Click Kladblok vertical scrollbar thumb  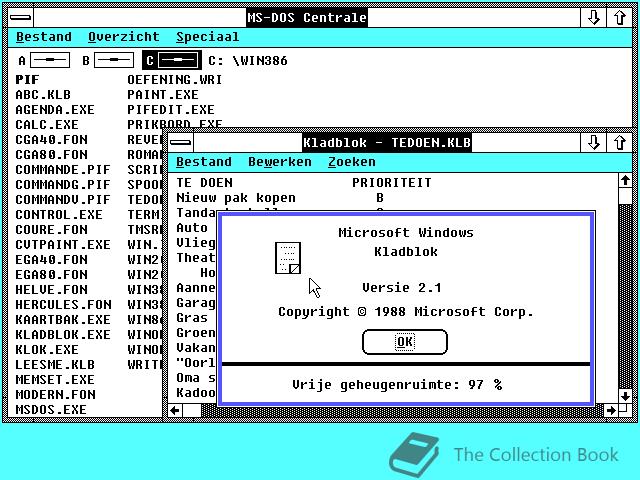(x=625, y=196)
